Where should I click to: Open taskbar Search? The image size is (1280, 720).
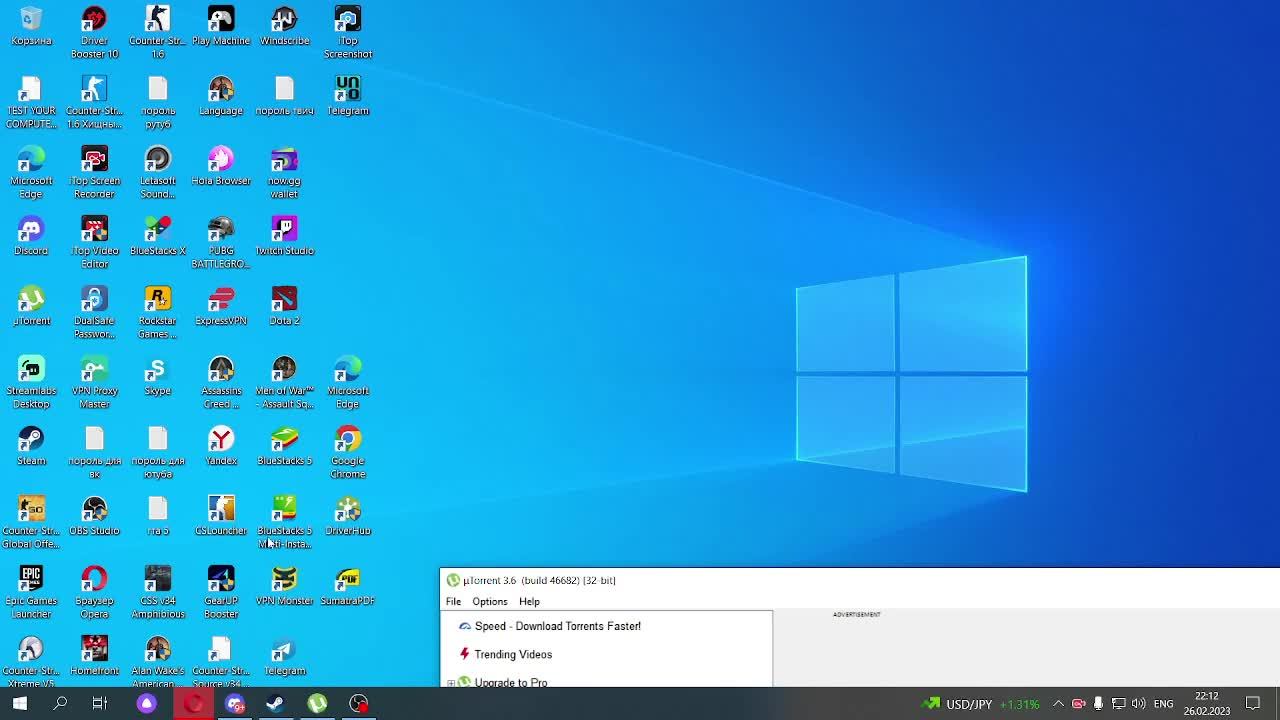[60, 704]
